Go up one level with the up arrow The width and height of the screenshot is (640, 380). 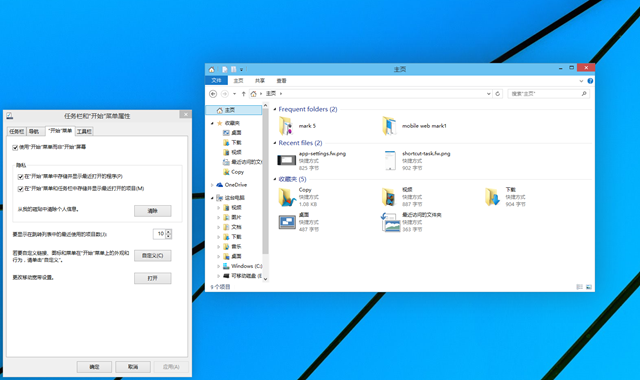244,94
